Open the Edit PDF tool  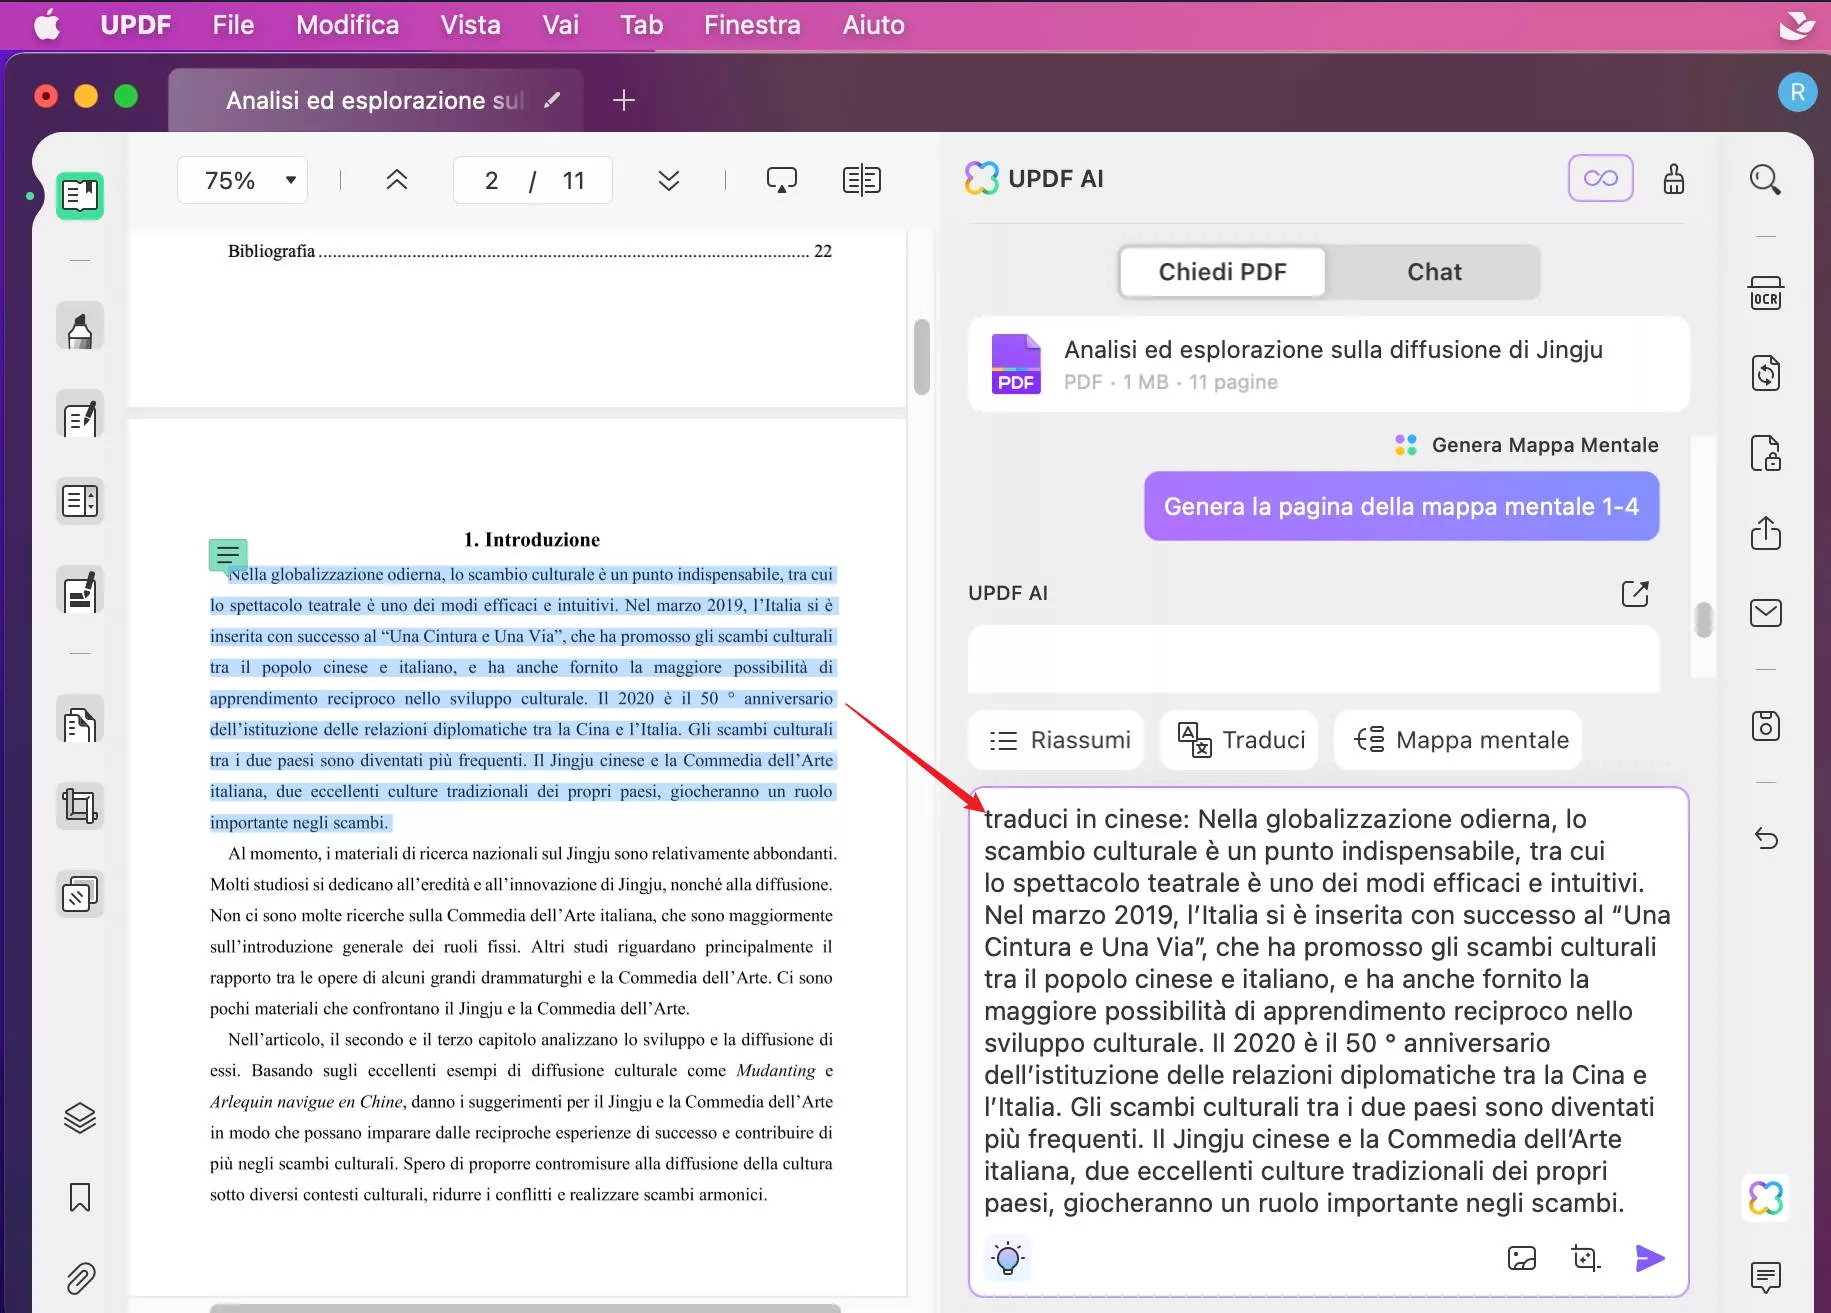[x=80, y=416]
